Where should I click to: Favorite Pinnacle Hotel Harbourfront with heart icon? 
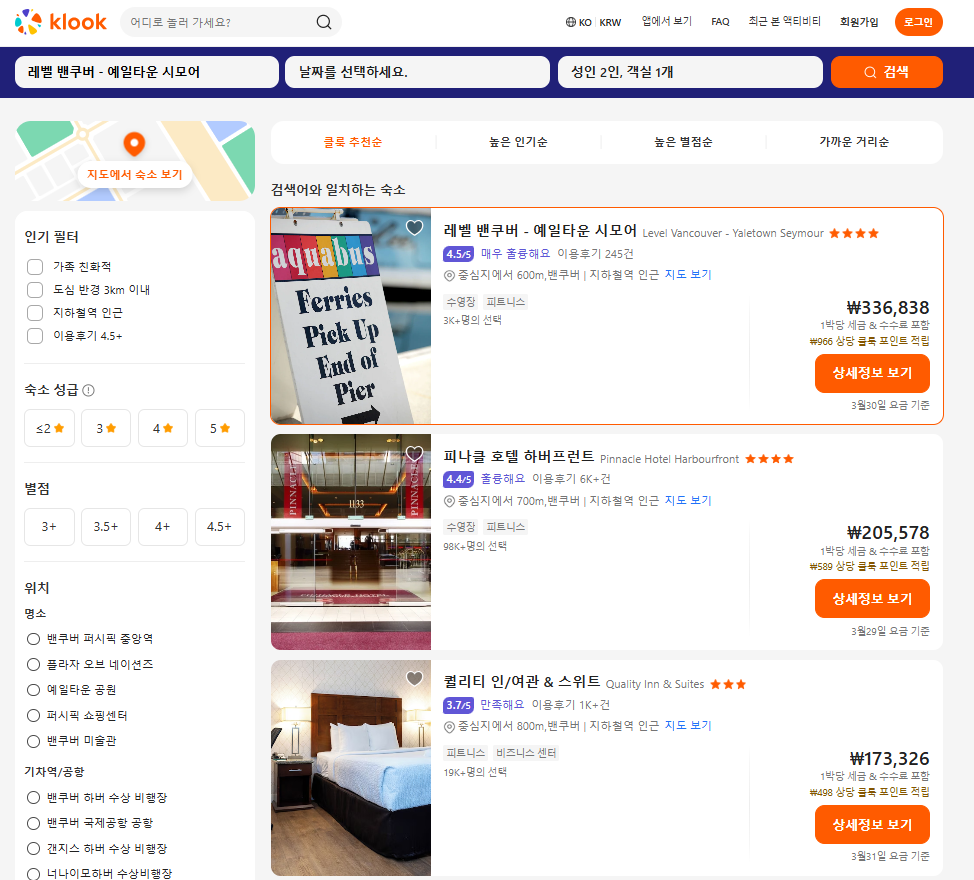point(414,453)
